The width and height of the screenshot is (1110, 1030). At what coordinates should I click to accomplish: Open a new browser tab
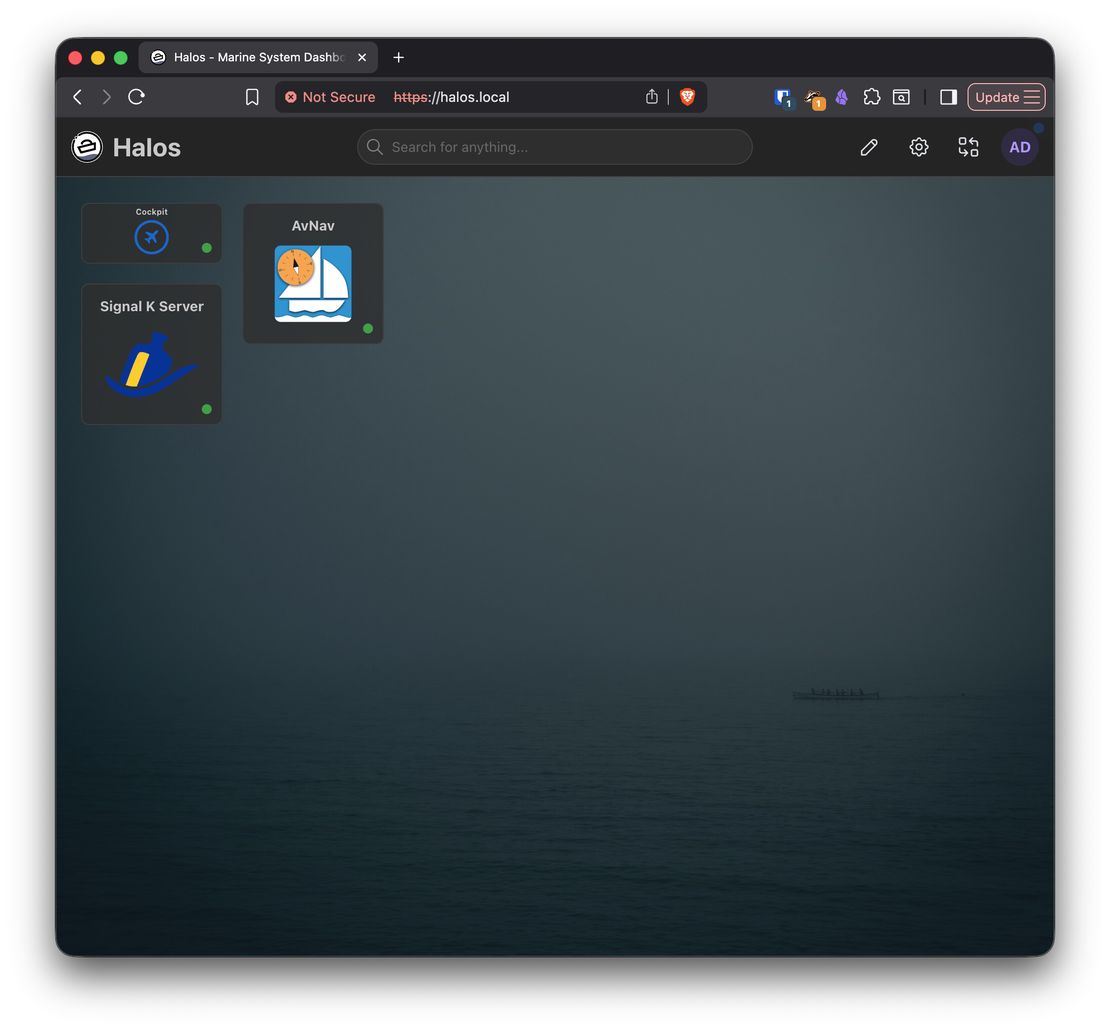coord(398,57)
